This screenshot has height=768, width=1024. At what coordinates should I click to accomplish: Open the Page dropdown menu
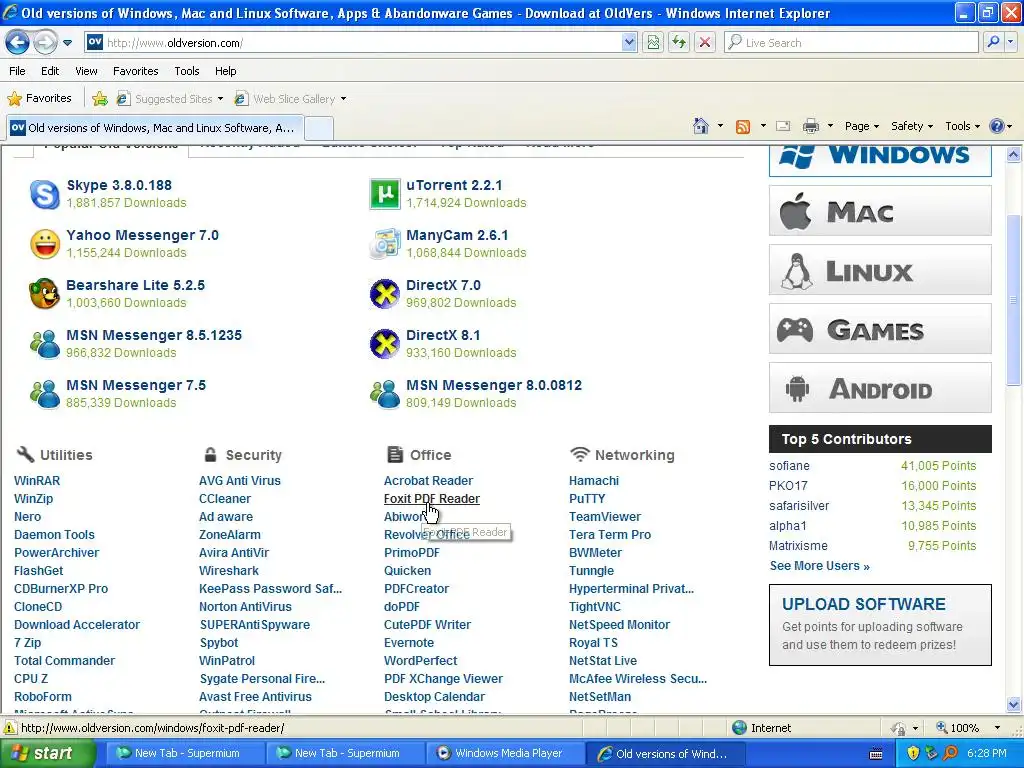(x=861, y=126)
